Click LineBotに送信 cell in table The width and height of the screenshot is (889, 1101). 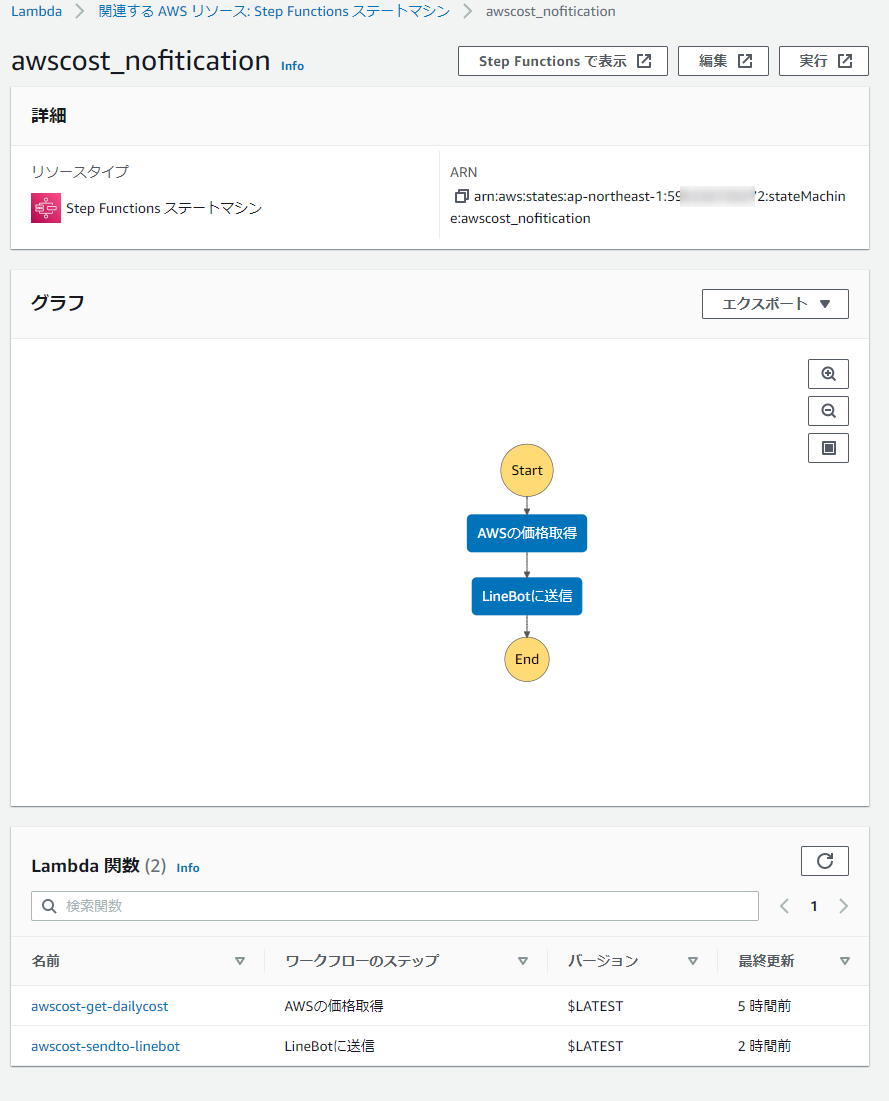329,1046
